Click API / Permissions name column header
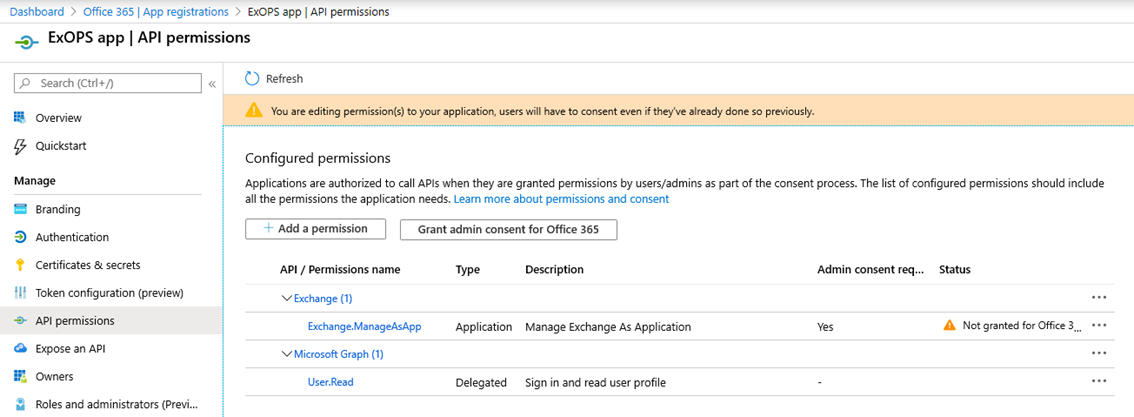The image size is (1134, 417). coord(340,270)
